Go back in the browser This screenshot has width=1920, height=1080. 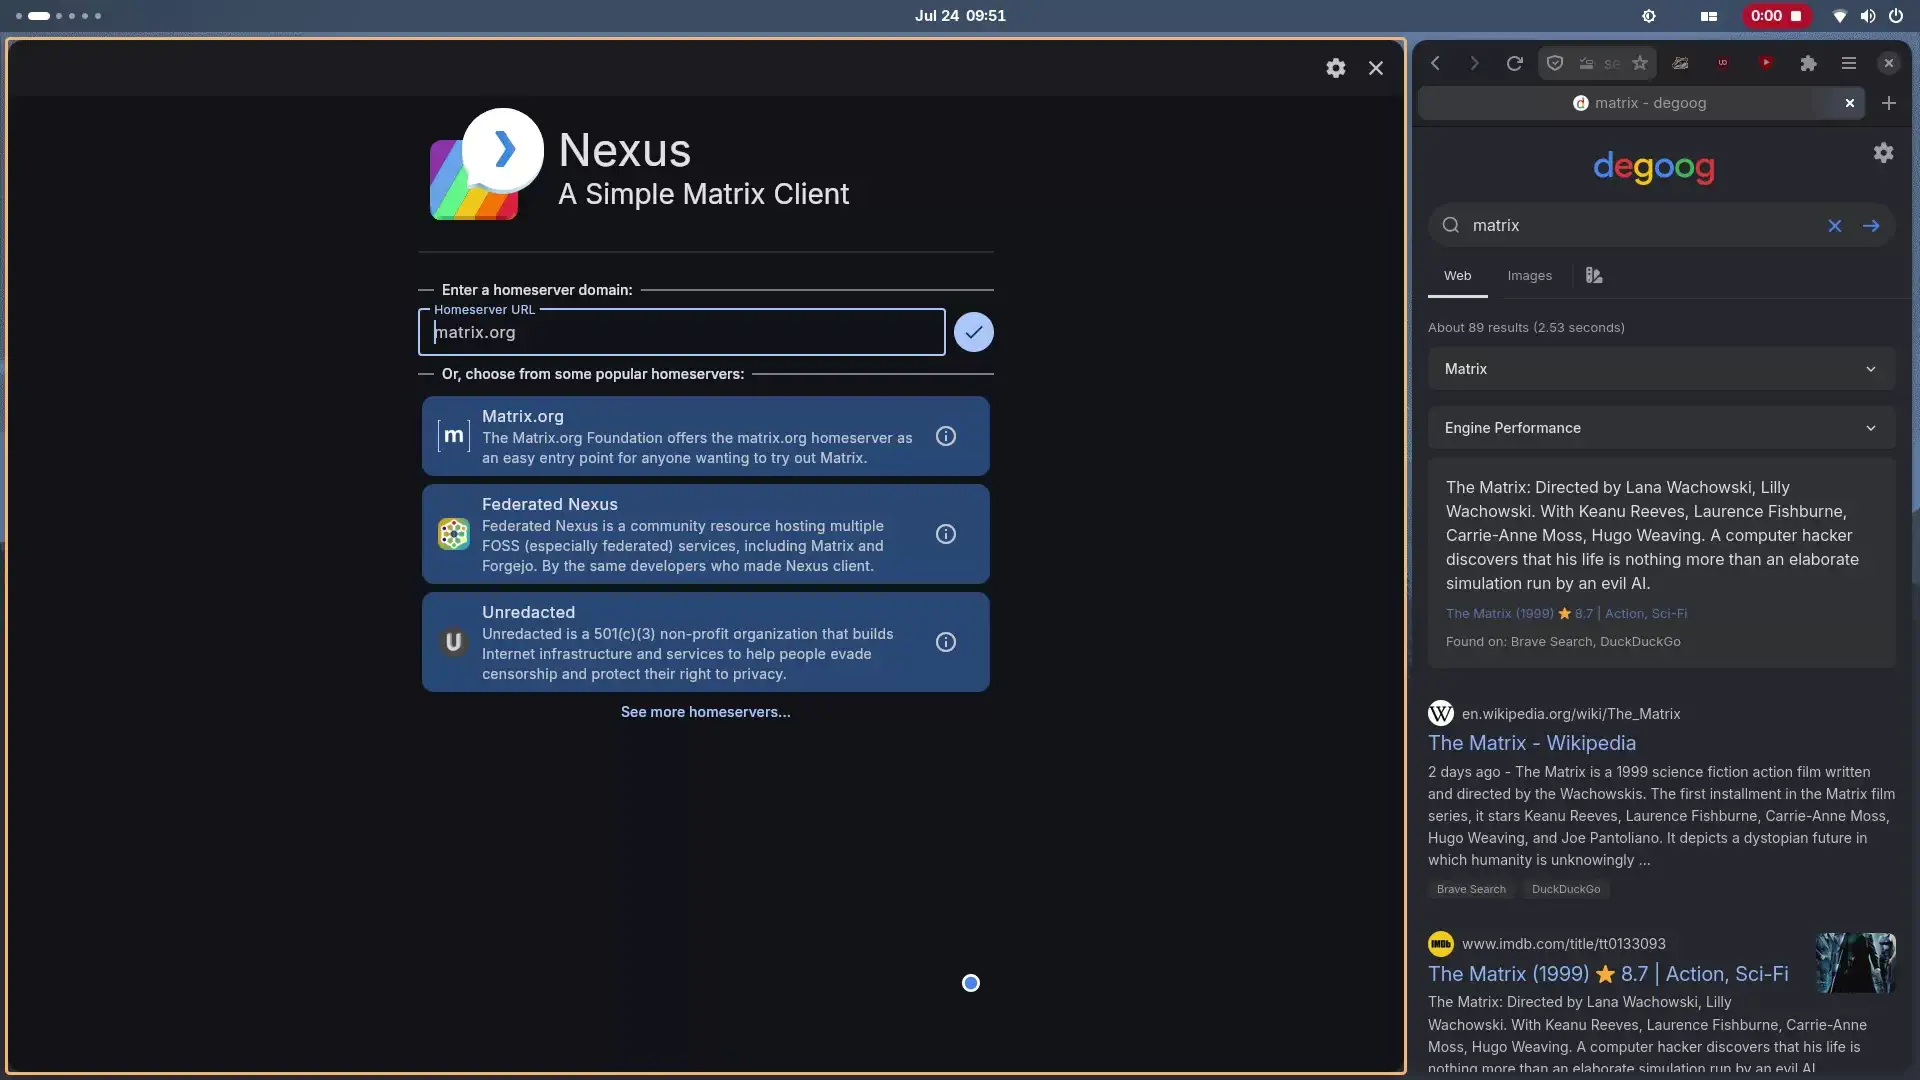pyautogui.click(x=1435, y=63)
